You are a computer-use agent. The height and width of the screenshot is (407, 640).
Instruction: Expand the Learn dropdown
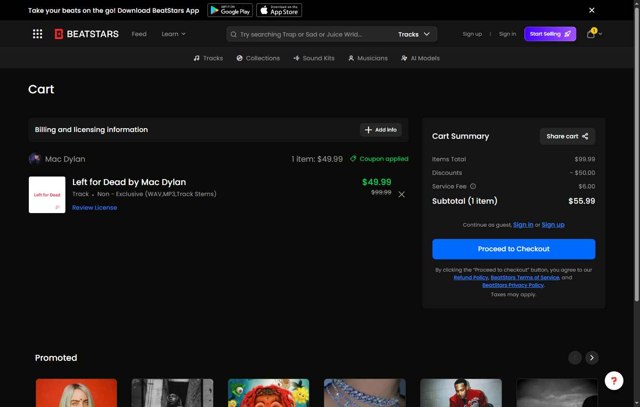[x=173, y=34]
